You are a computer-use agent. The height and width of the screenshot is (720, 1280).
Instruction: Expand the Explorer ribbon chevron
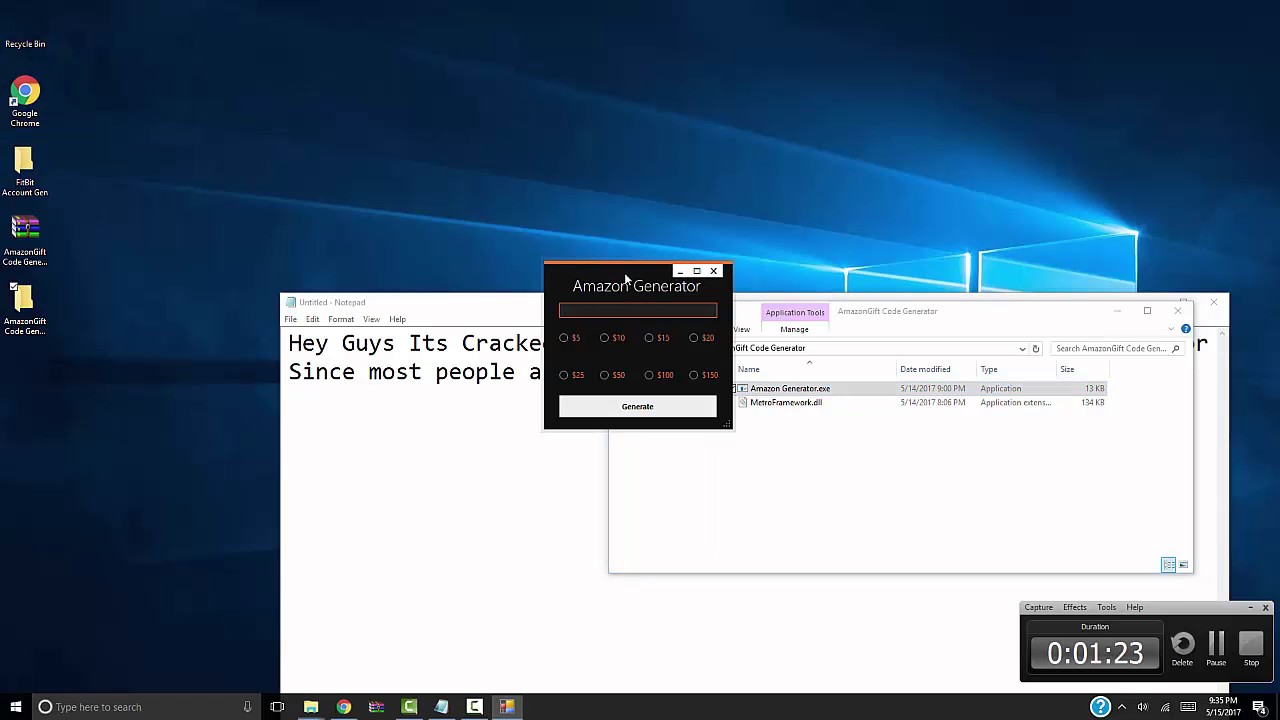pos(1171,329)
